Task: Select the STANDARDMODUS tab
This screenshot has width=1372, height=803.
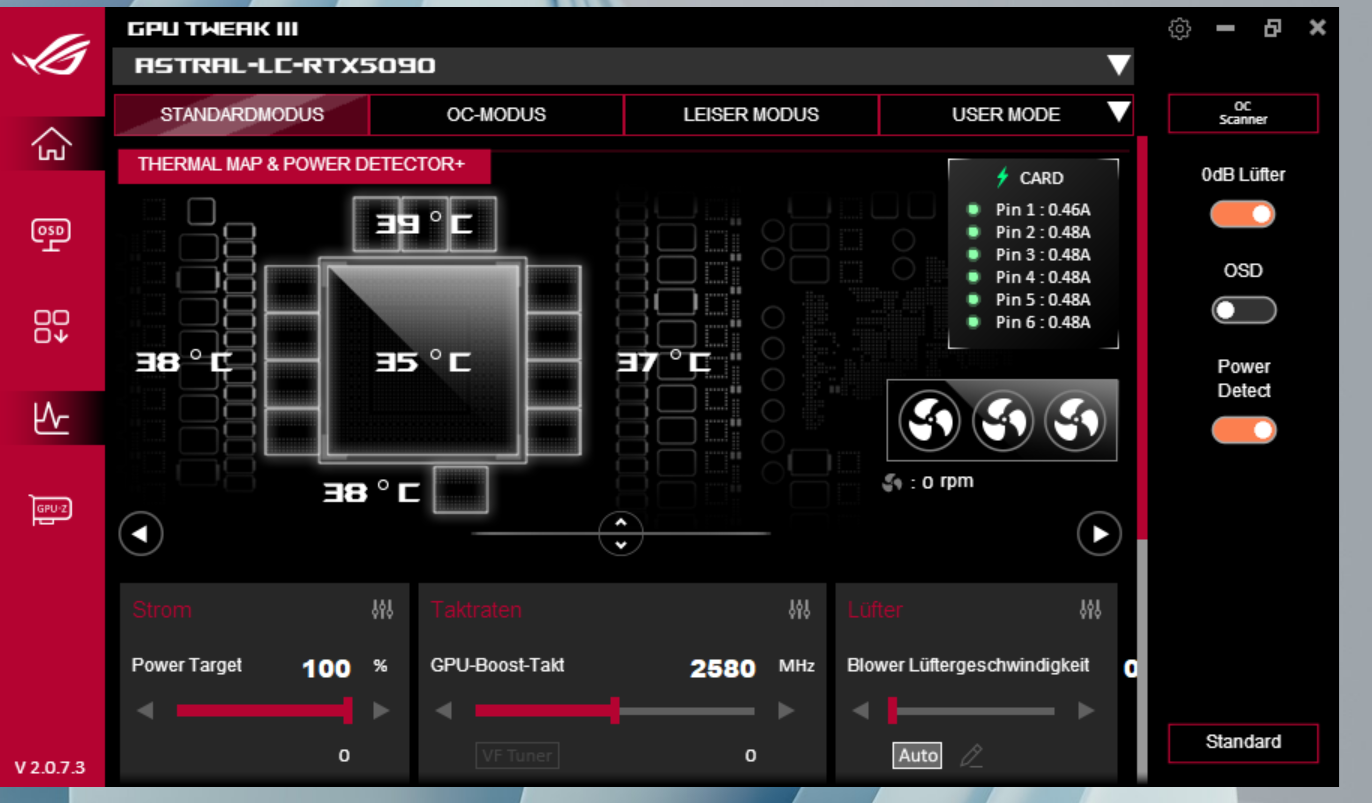Action: tap(242, 114)
